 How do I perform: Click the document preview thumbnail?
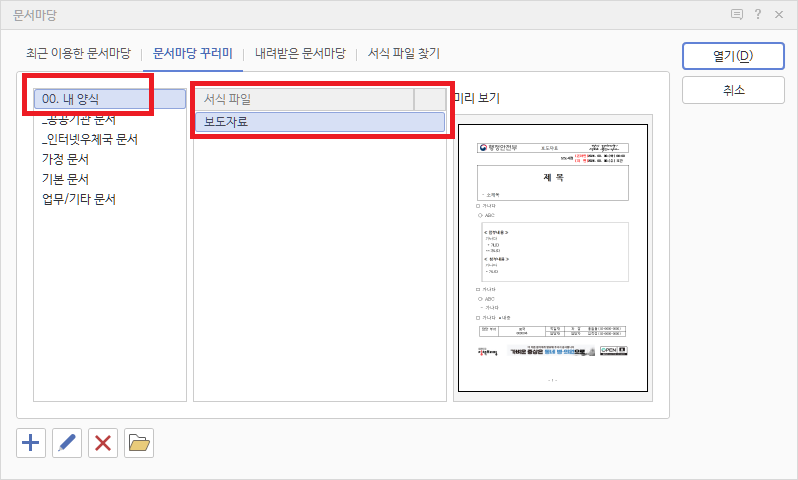pyautogui.click(x=553, y=258)
